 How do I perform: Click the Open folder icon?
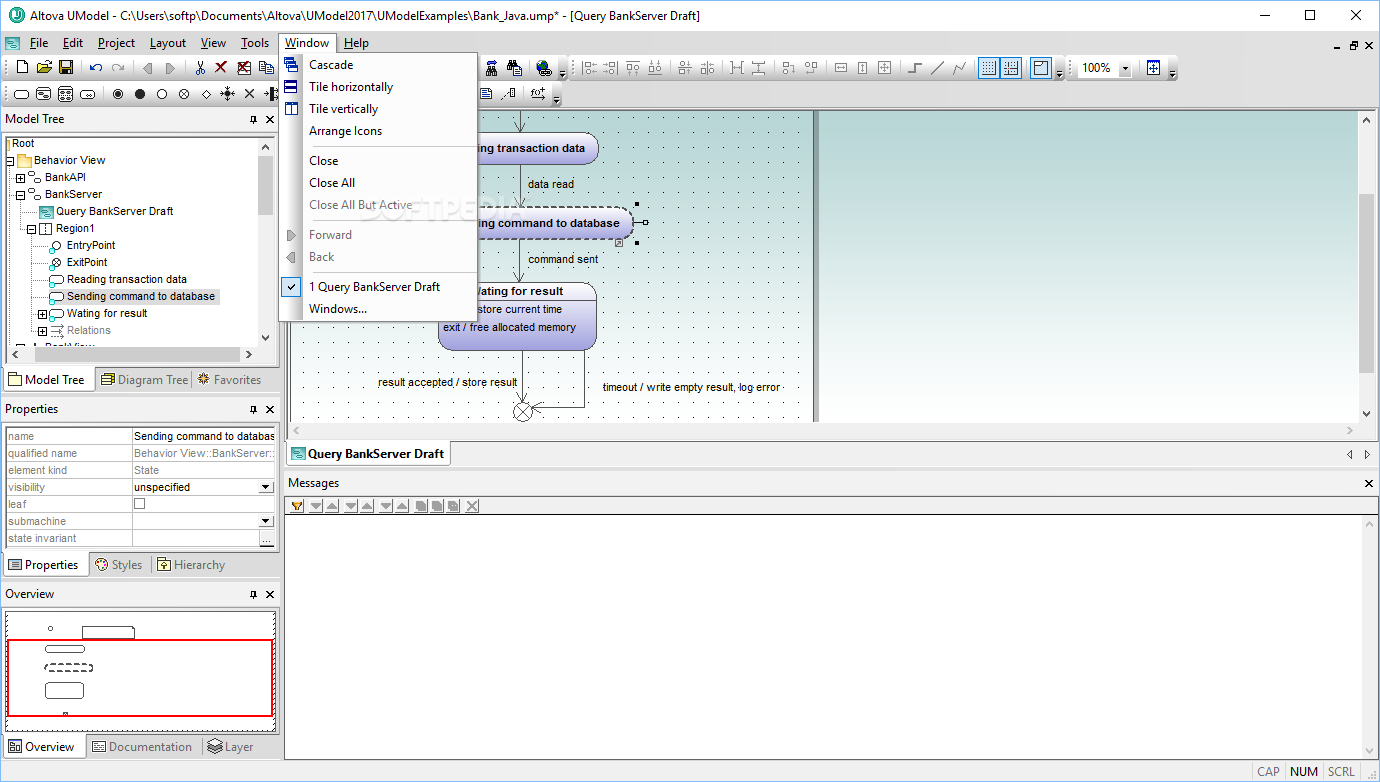point(44,68)
